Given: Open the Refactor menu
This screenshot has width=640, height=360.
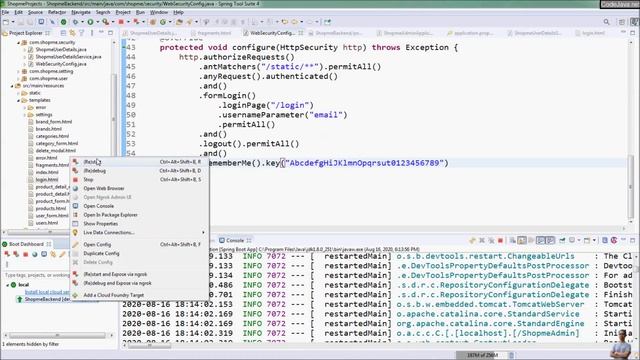Looking at the screenshot, I should [x=57, y=12].
